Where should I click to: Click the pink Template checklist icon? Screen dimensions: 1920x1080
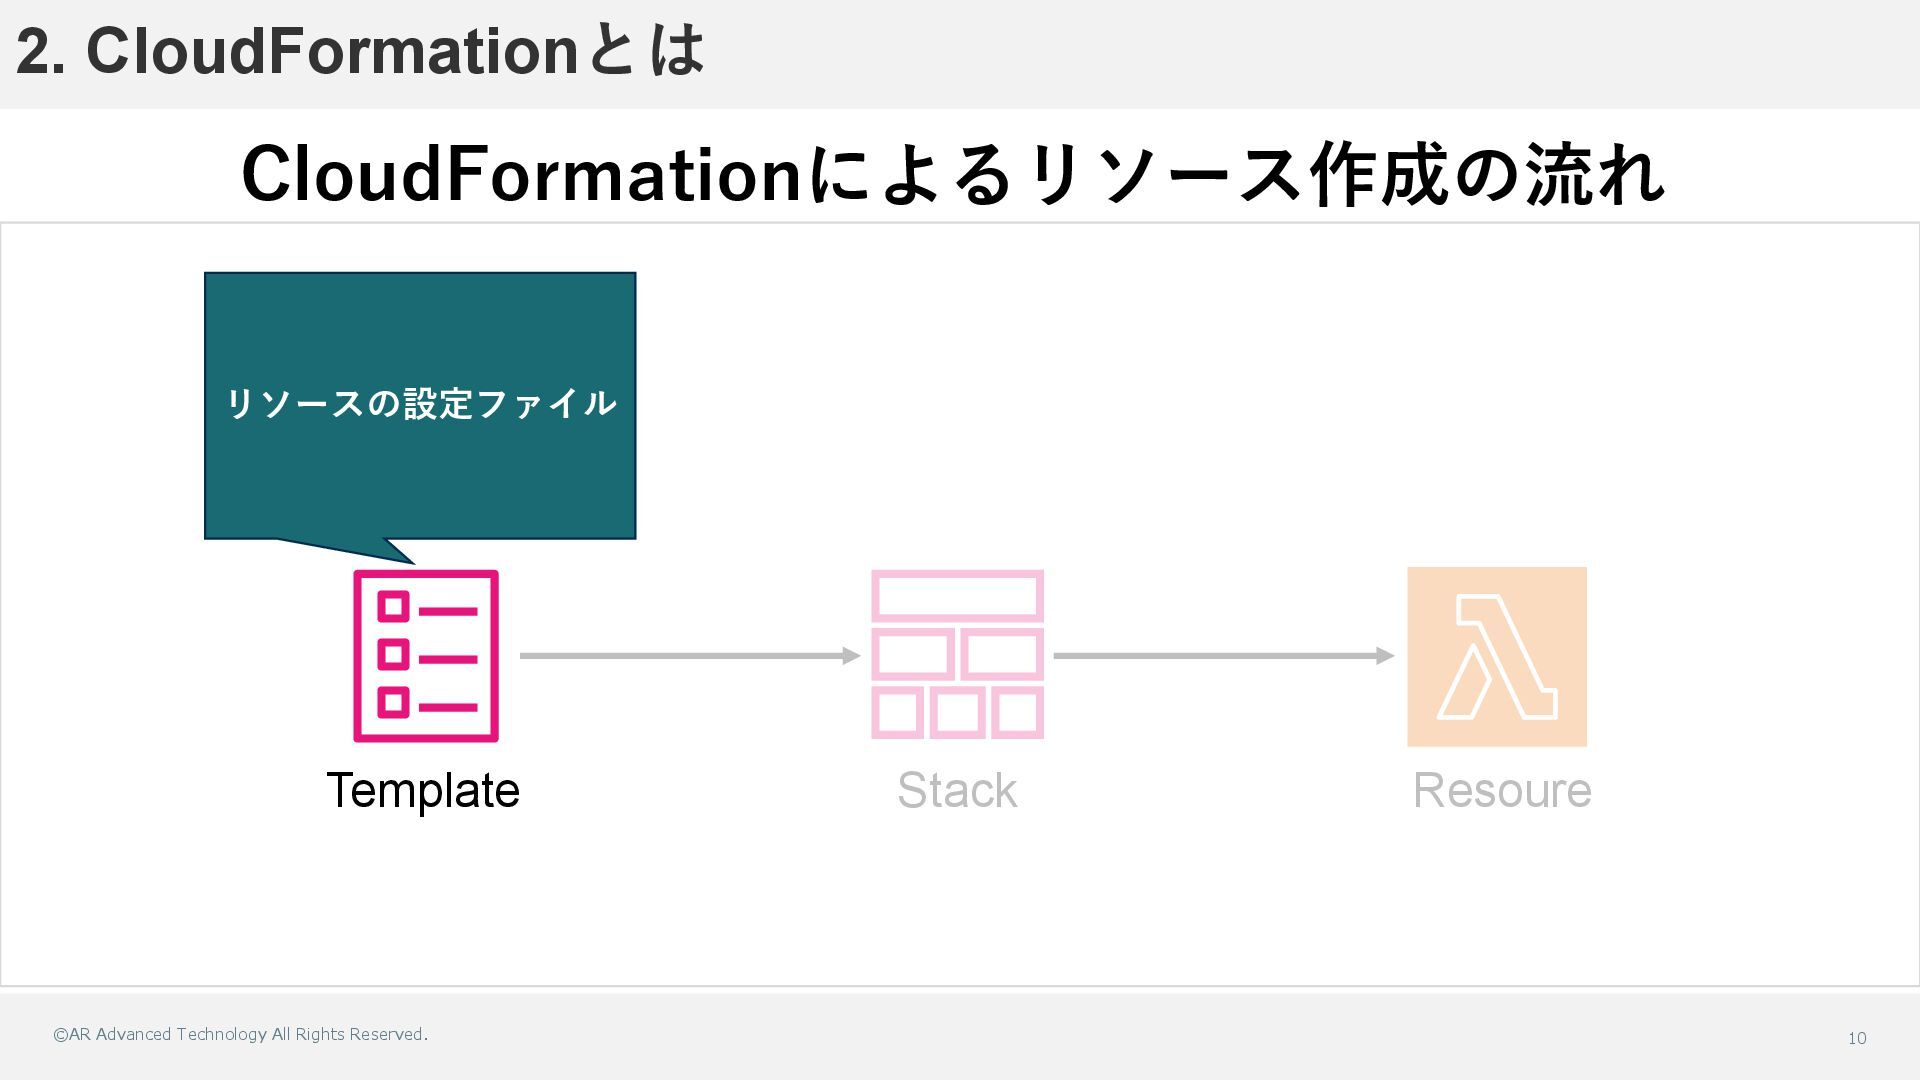pyautogui.click(x=425, y=656)
